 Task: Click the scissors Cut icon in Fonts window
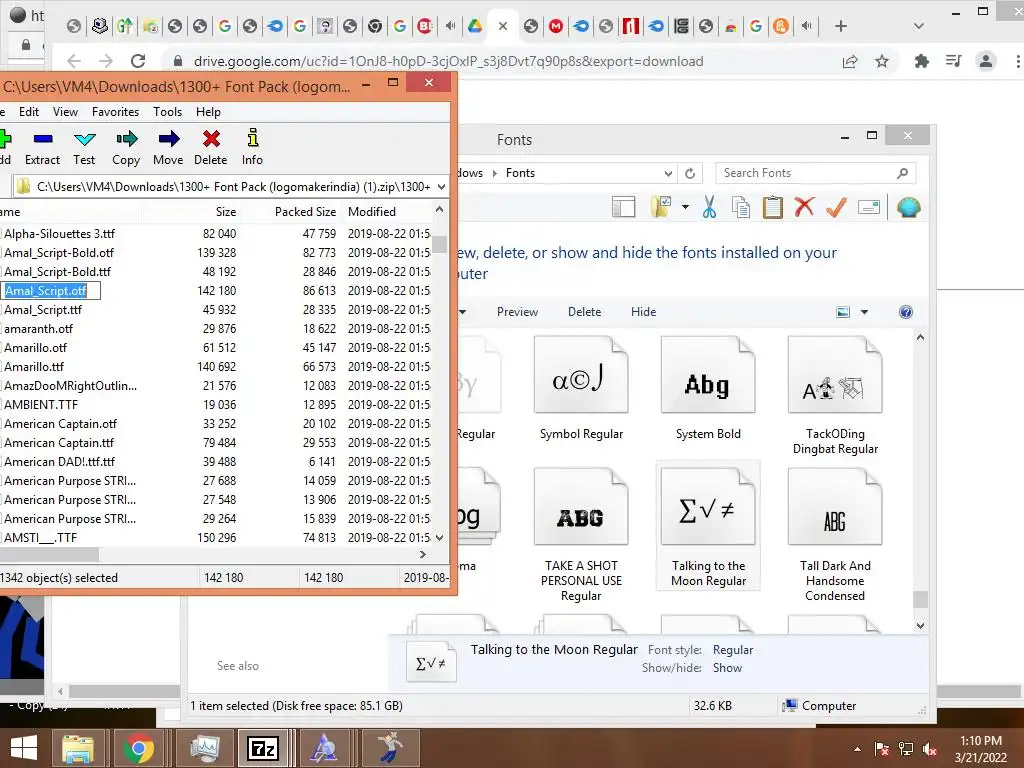tap(709, 207)
